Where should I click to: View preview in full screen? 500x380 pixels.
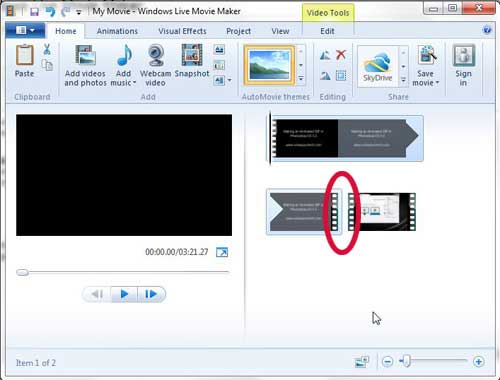[222, 252]
